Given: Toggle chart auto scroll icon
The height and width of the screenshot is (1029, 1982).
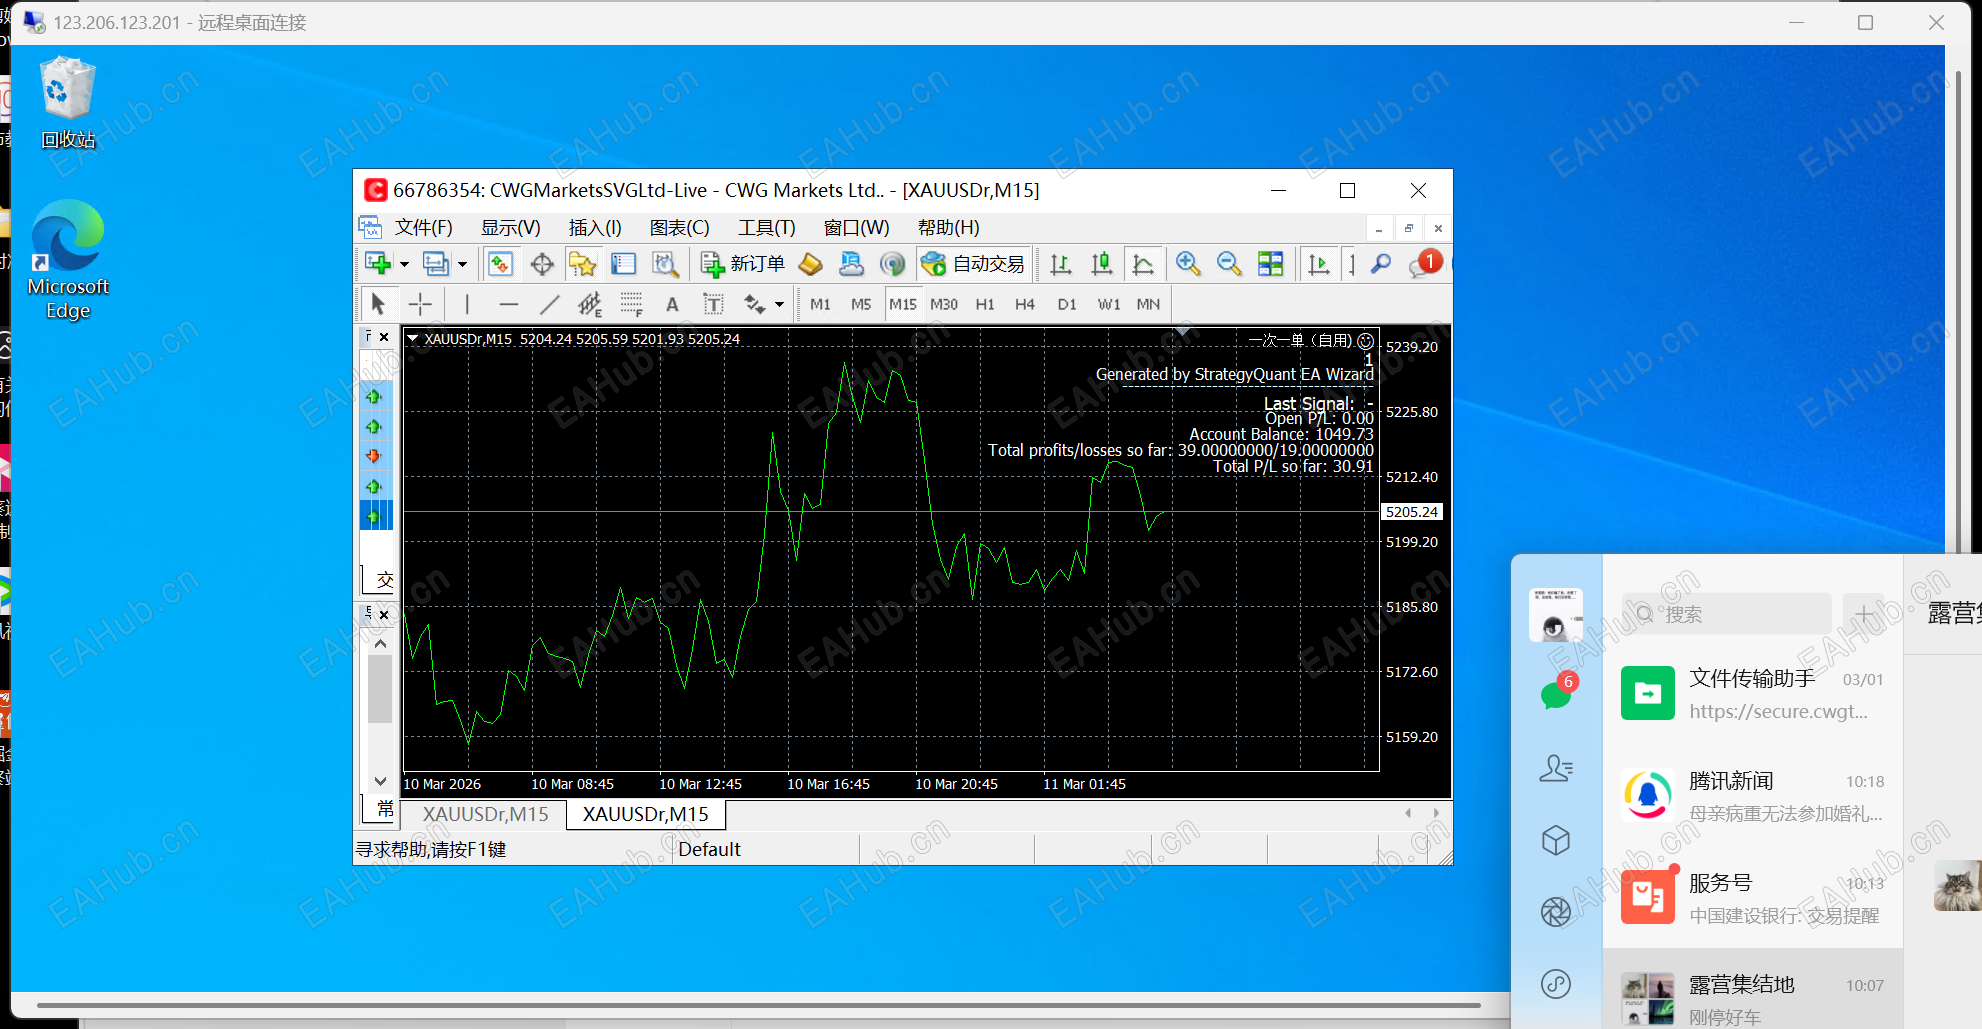Looking at the screenshot, I should tap(1319, 264).
